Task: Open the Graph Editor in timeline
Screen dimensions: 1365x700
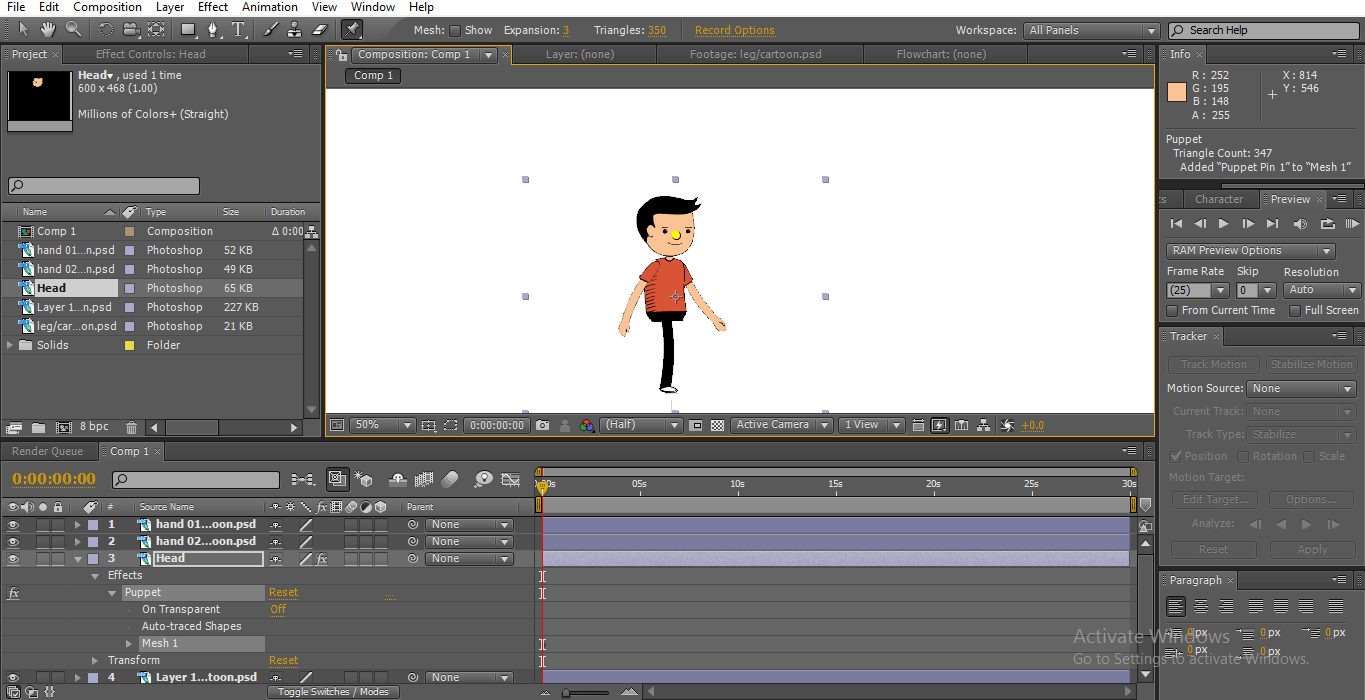Action: click(x=511, y=480)
